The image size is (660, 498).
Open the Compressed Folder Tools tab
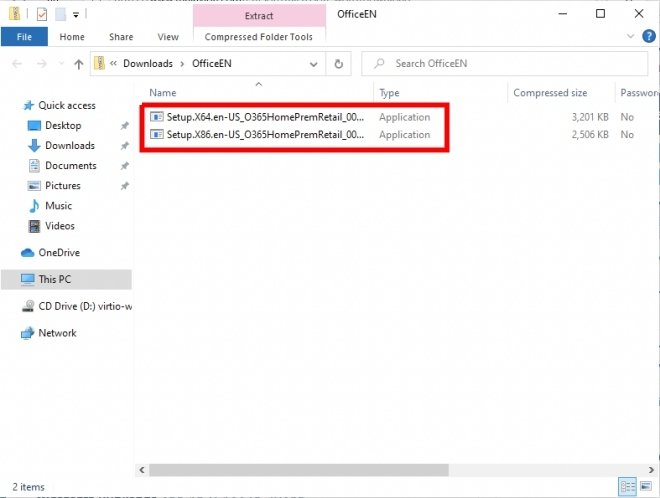[259, 37]
